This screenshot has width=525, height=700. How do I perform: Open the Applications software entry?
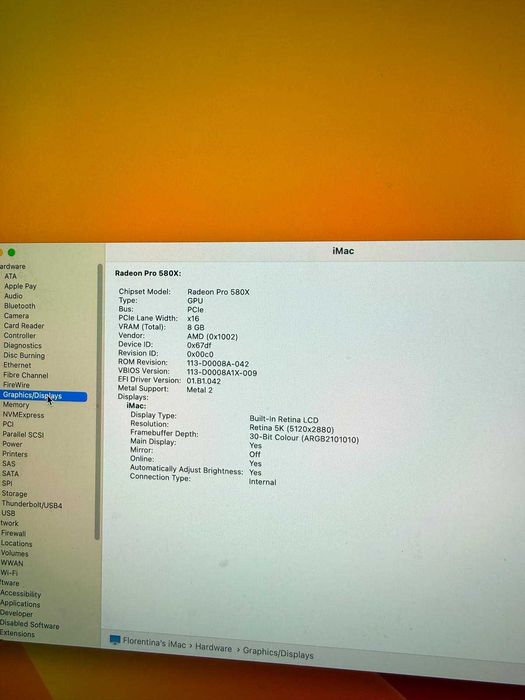pos(20,604)
